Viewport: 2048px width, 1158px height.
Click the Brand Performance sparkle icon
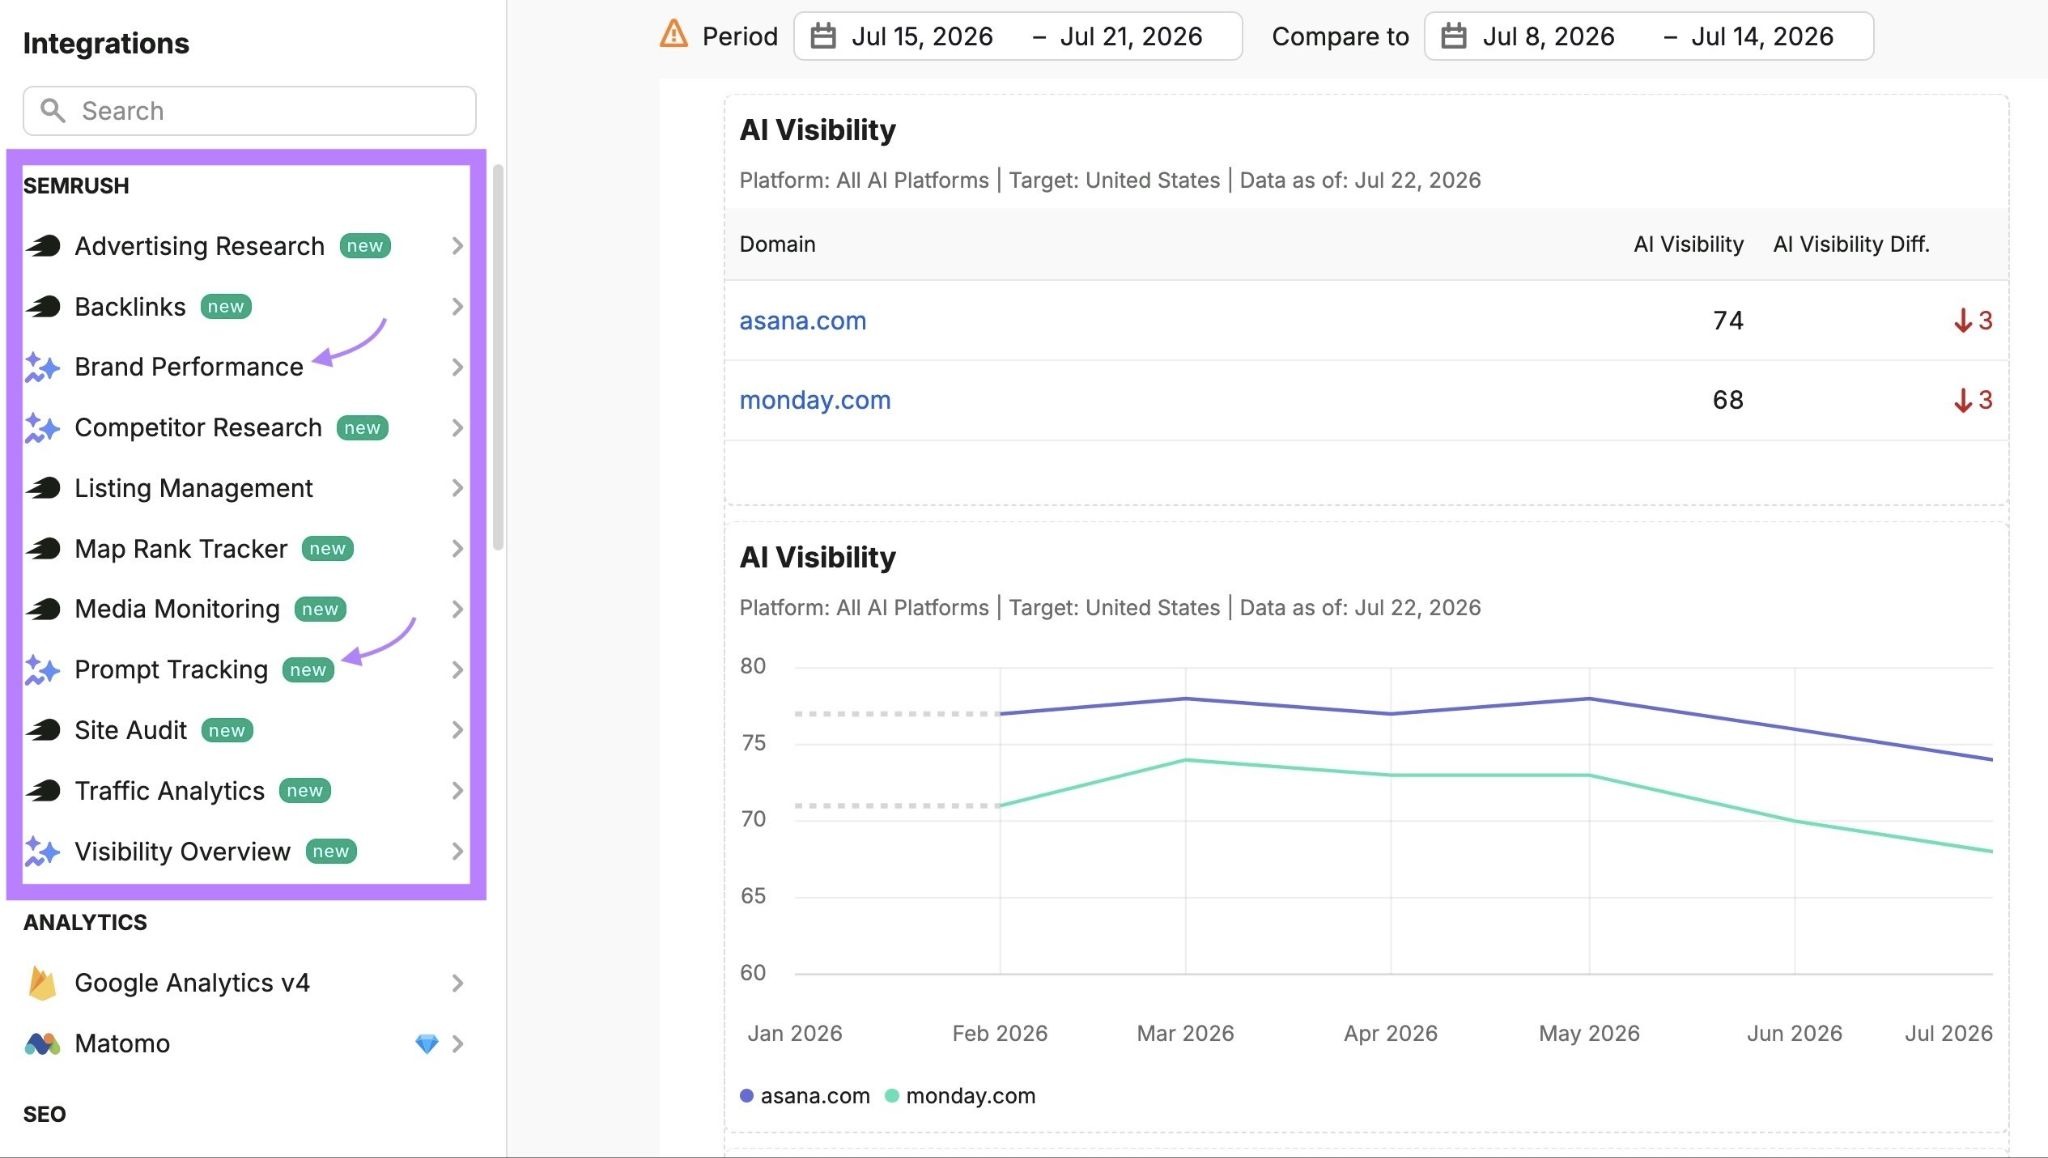pyautogui.click(x=42, y=367)
